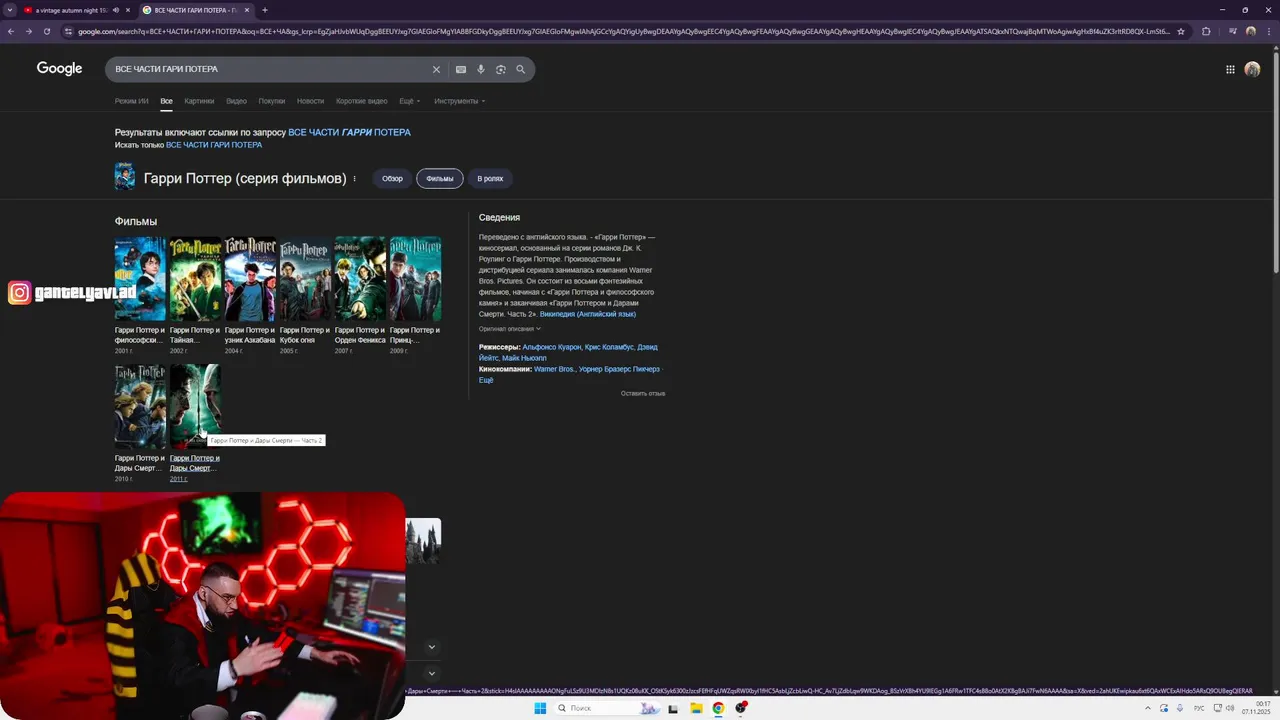Click the page vertical scrollbar
The image size is (1280, 720).
tap(1275, 160)
